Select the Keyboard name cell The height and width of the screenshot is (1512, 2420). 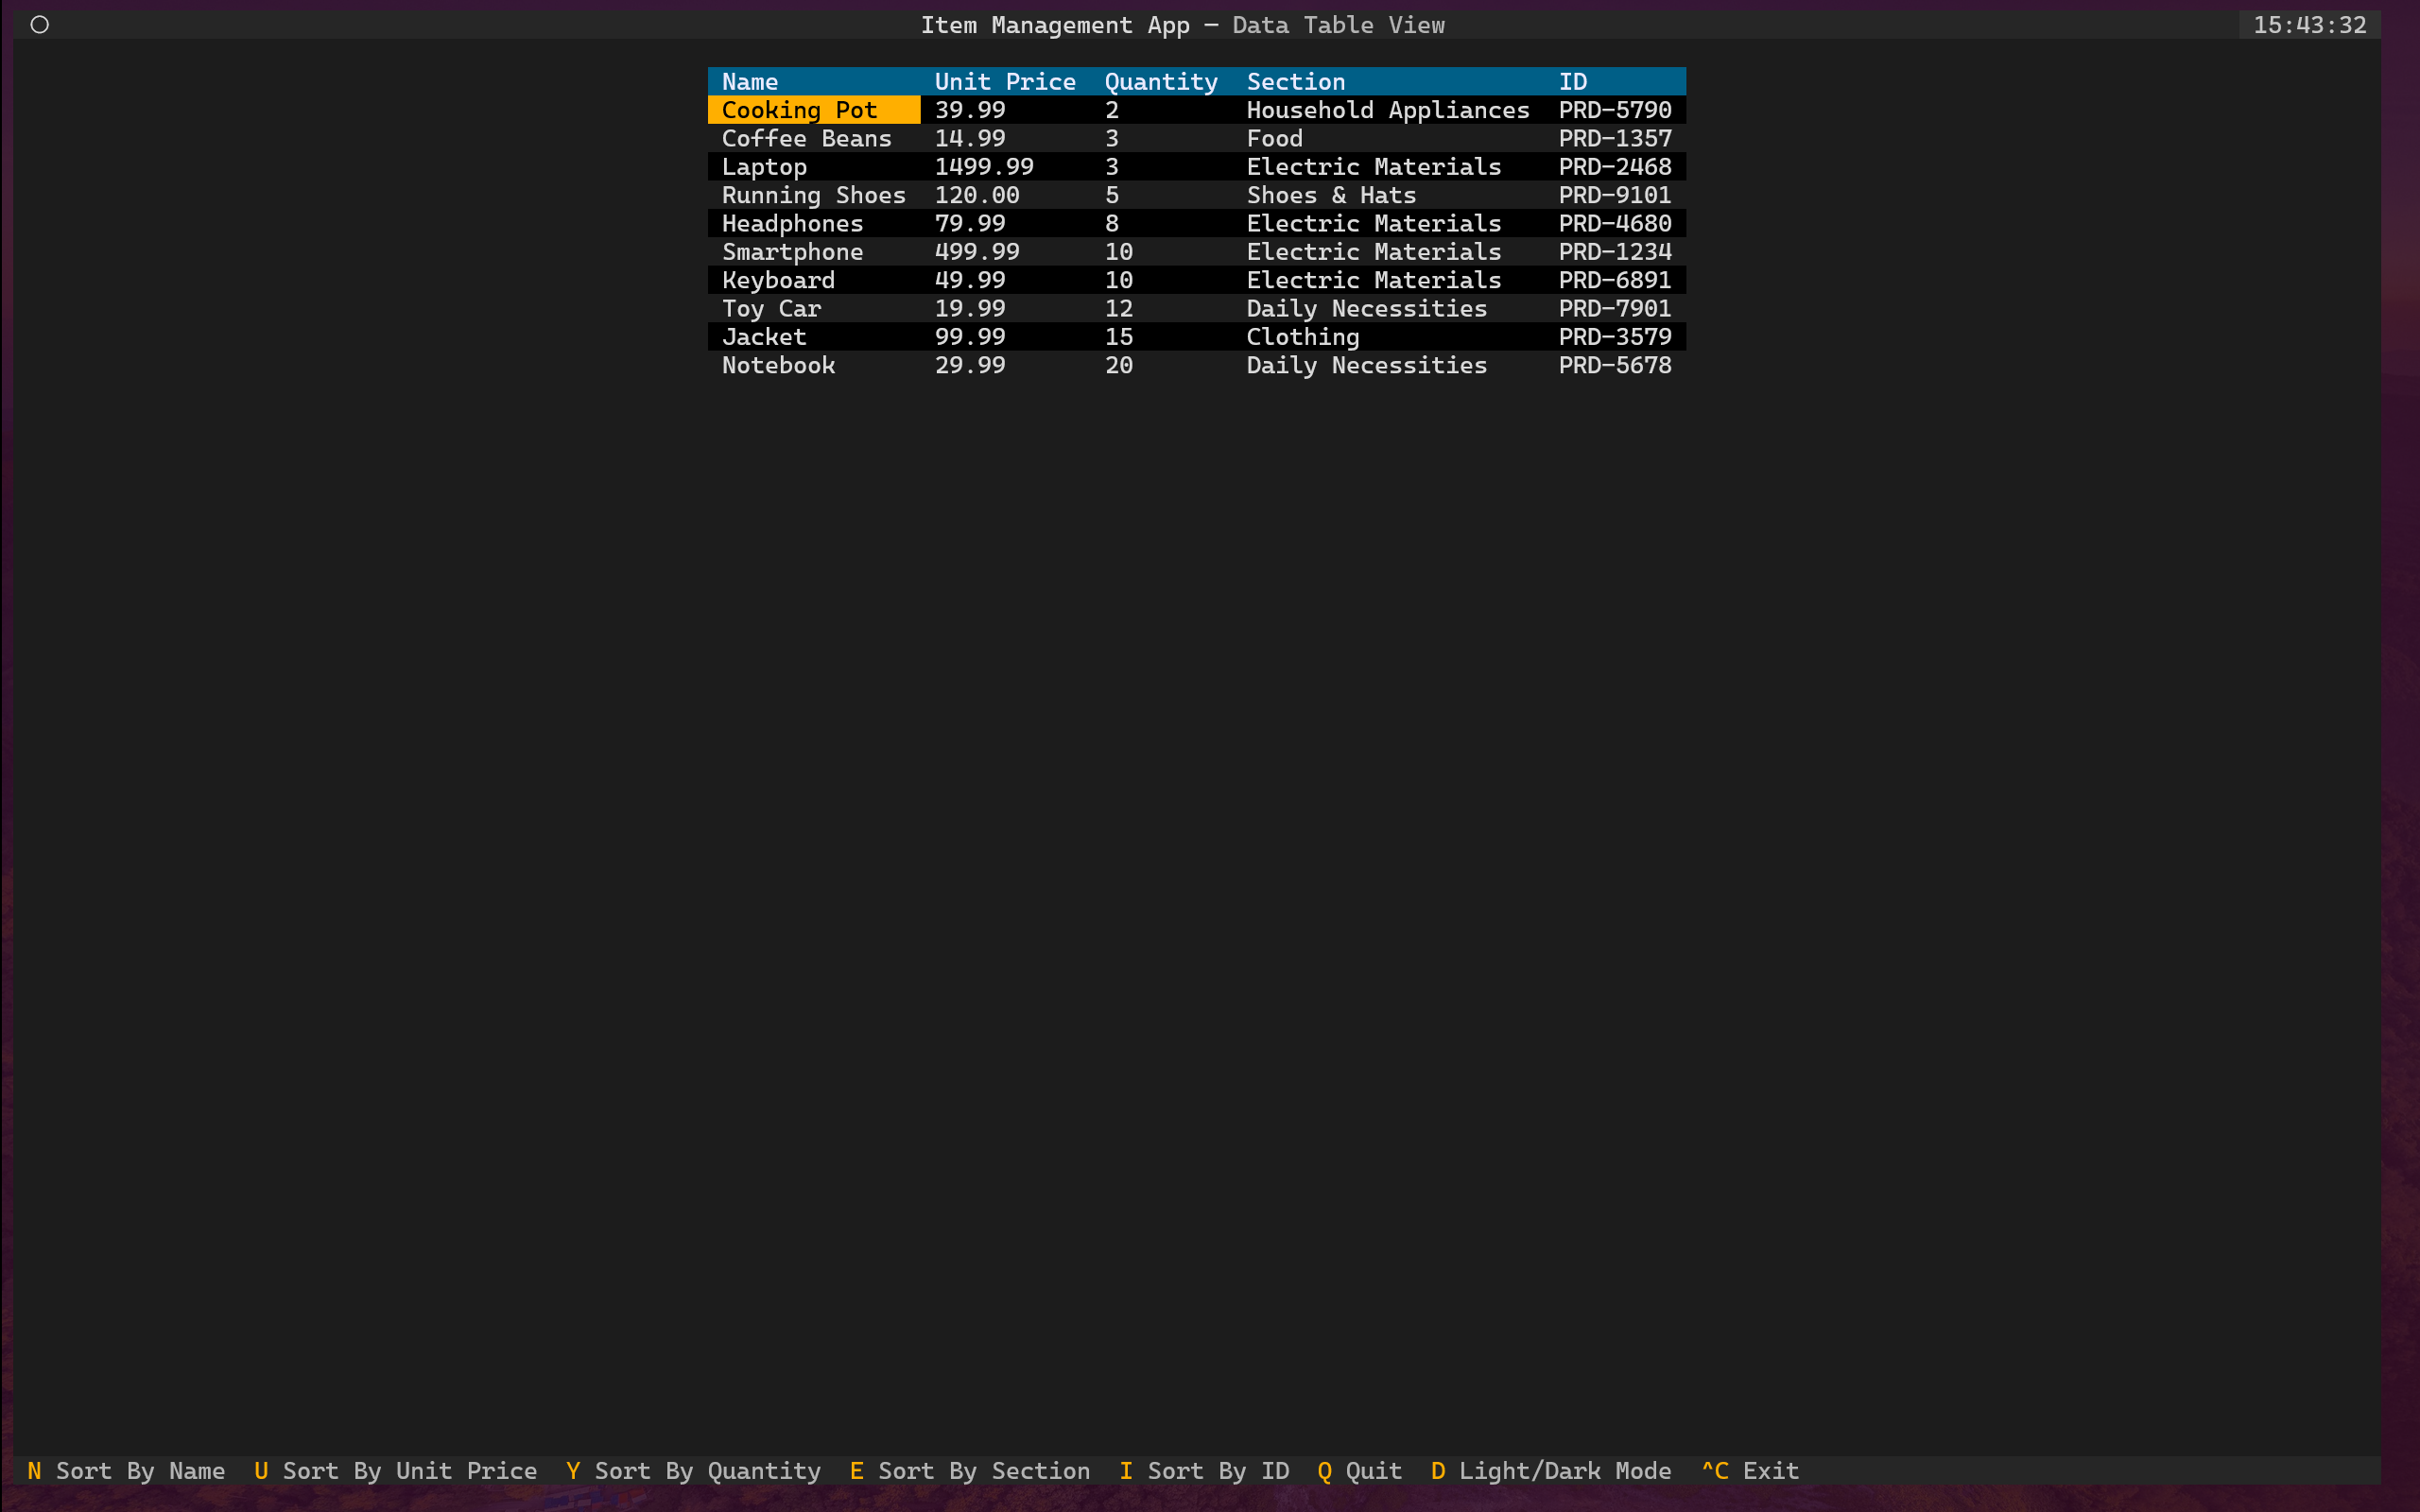coord(814,280)
